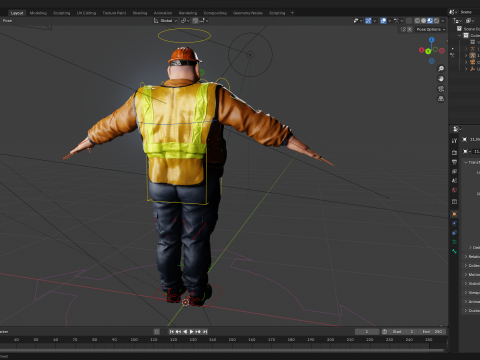Screen dimensions: 480x360
Task: Open the green Bone properties tab
Action: (x=454, y=251)
